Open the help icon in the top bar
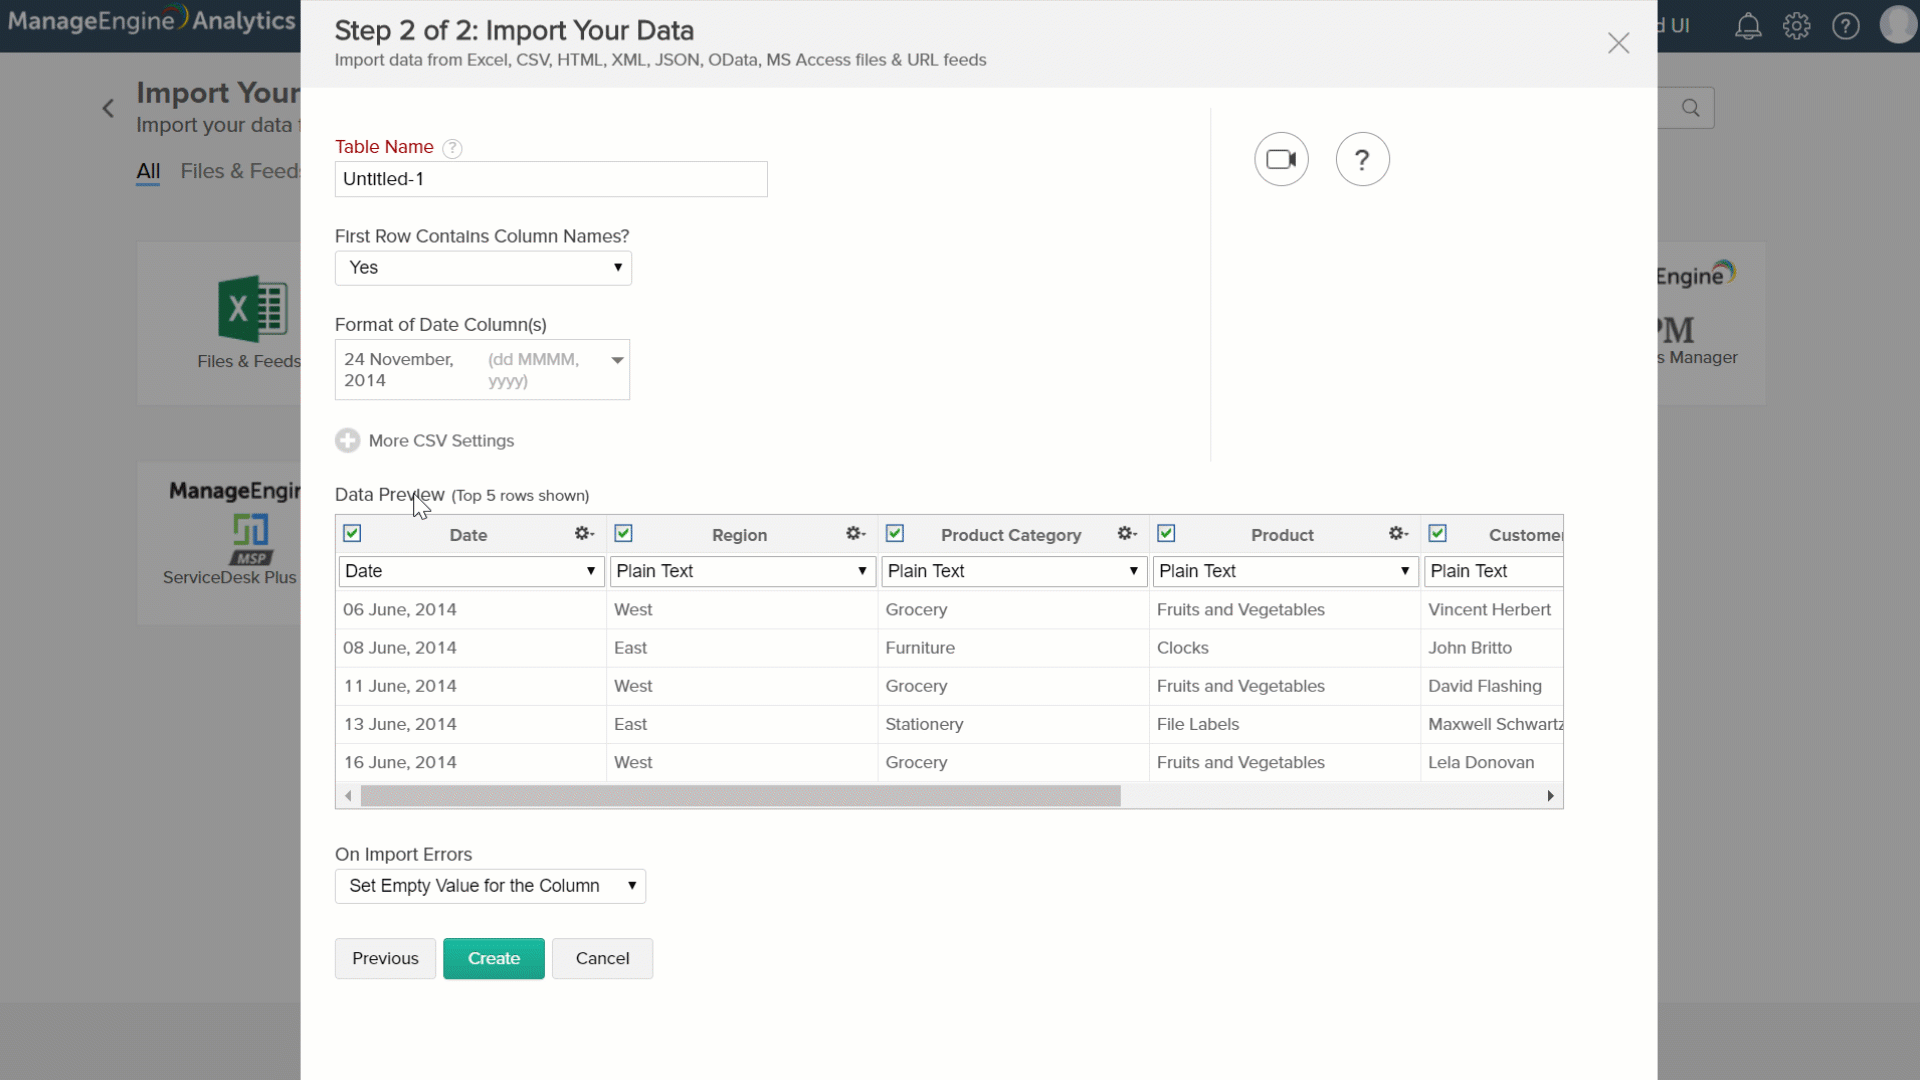 (1846, 25)
